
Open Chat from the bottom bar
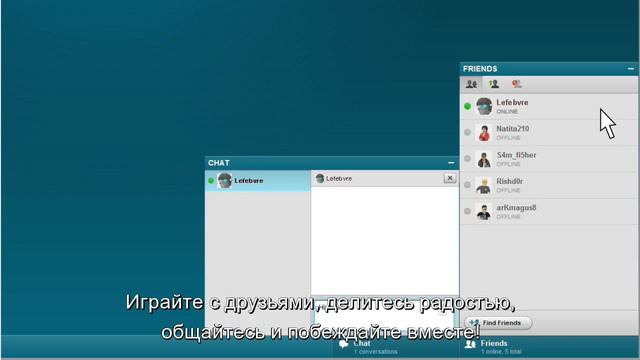point(396,347)
